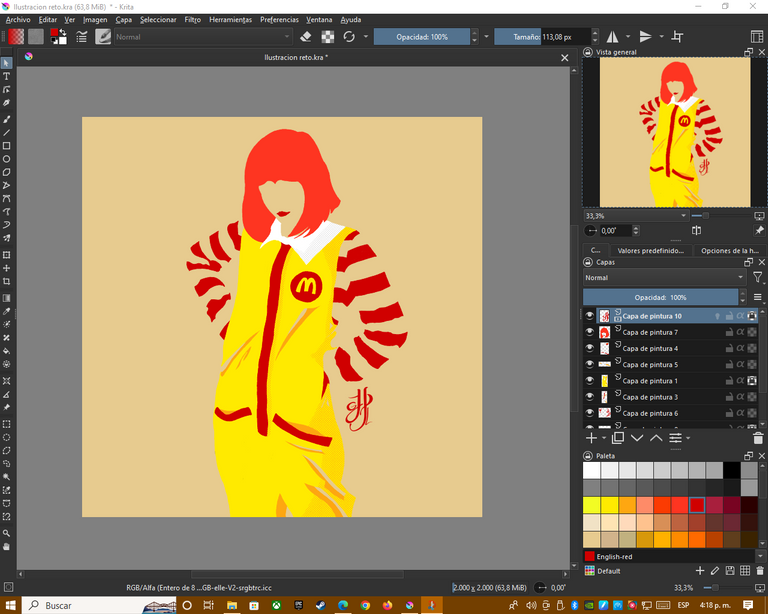Click Windows Start button

tap(10, 605)
